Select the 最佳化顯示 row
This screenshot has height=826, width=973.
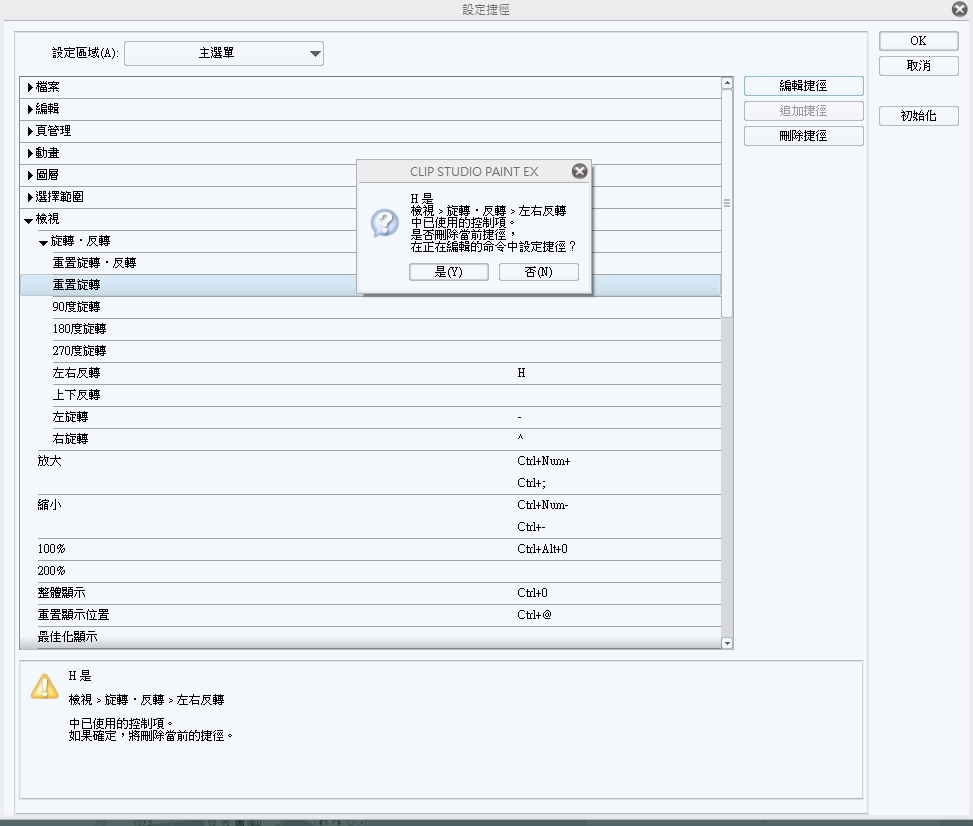tap(370, 637)
